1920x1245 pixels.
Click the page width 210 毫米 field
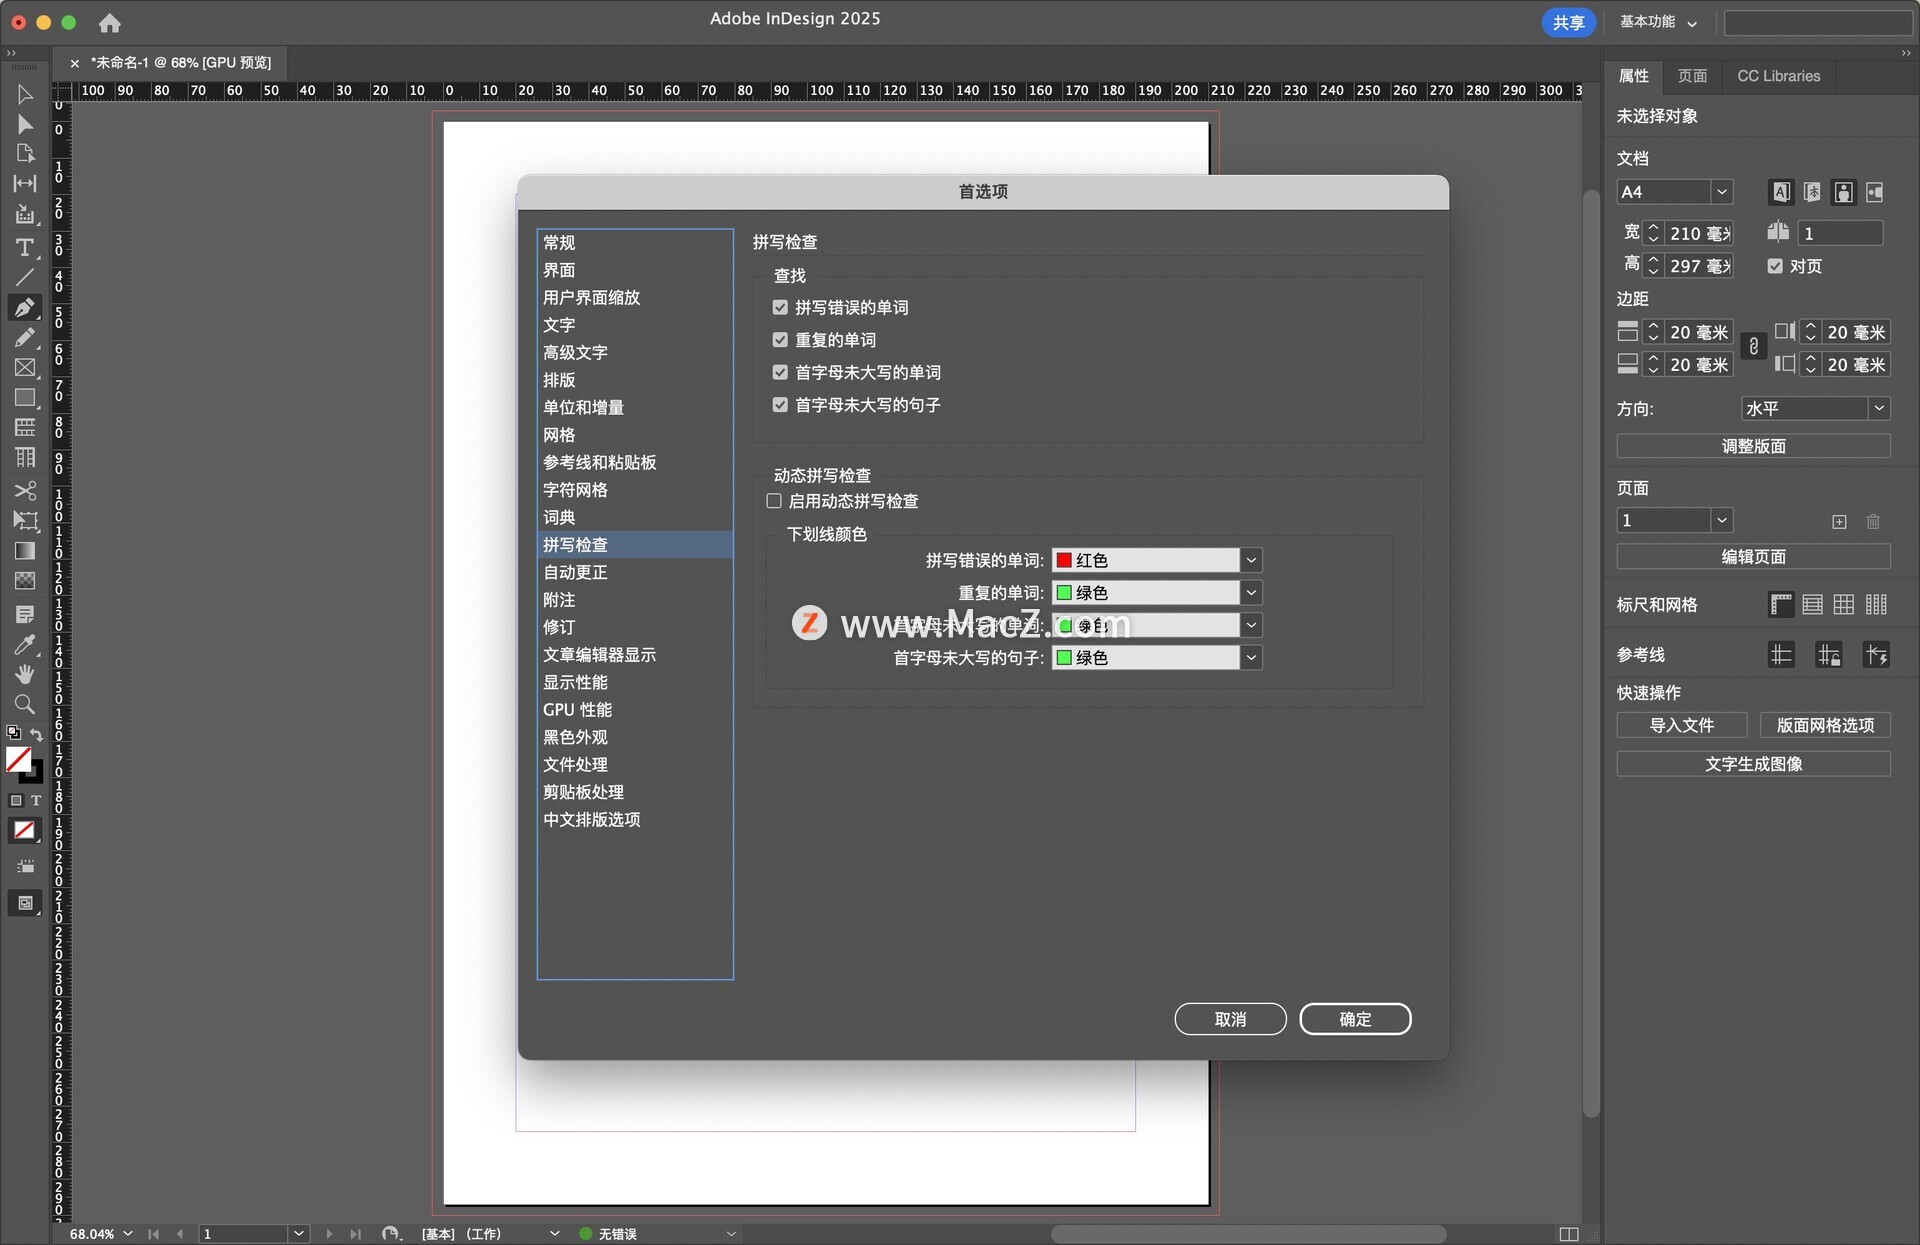pos(1698,233)
